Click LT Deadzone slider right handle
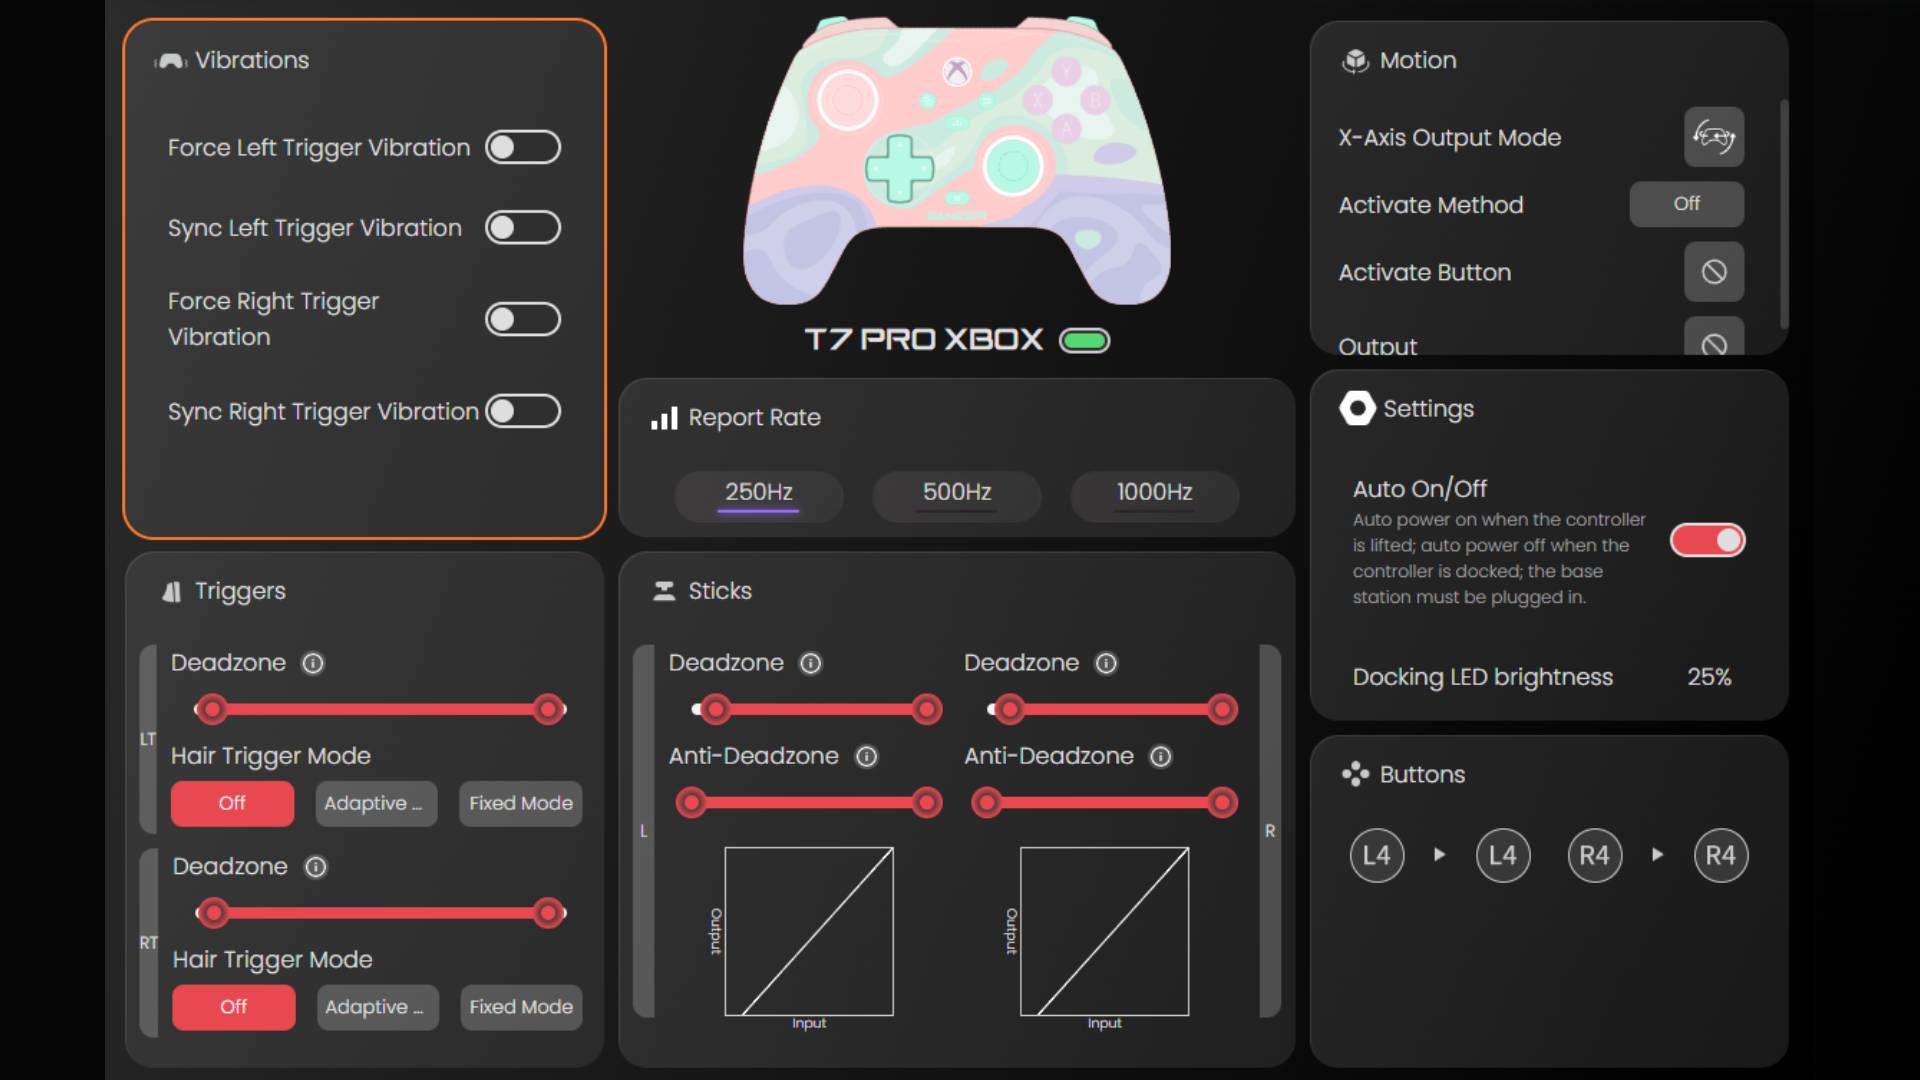The image size is (1920, 1080). coord(548,710)
